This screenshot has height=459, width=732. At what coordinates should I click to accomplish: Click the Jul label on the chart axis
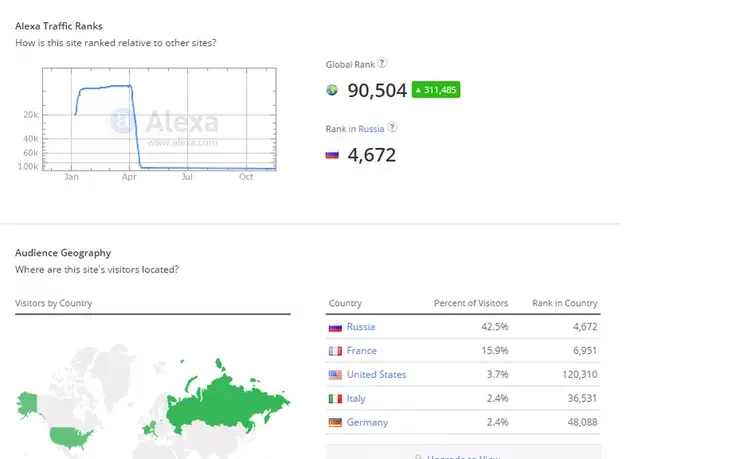(187, 177)
